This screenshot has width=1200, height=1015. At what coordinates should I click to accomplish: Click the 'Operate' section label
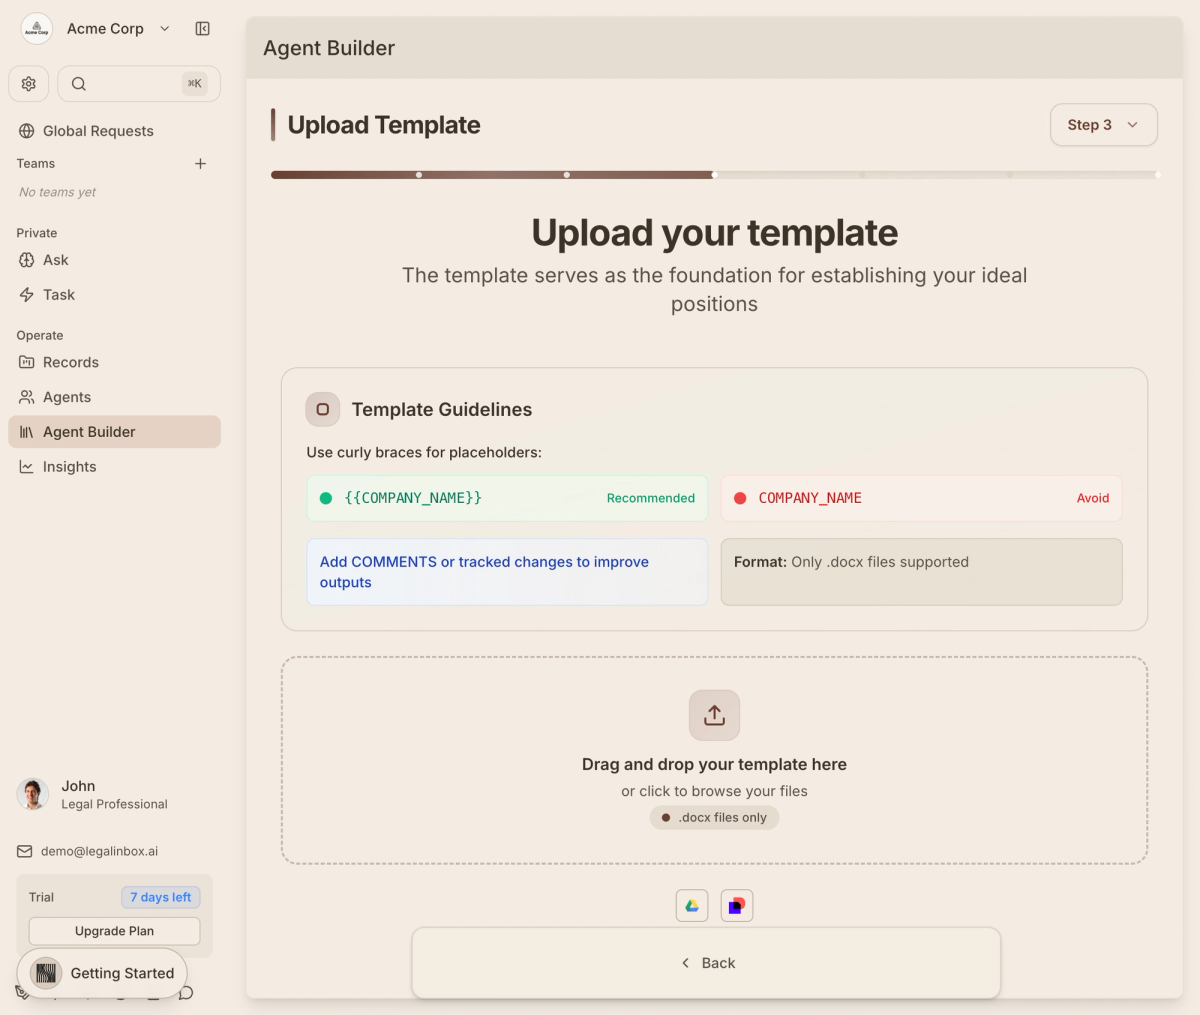(x=40, y=335)
